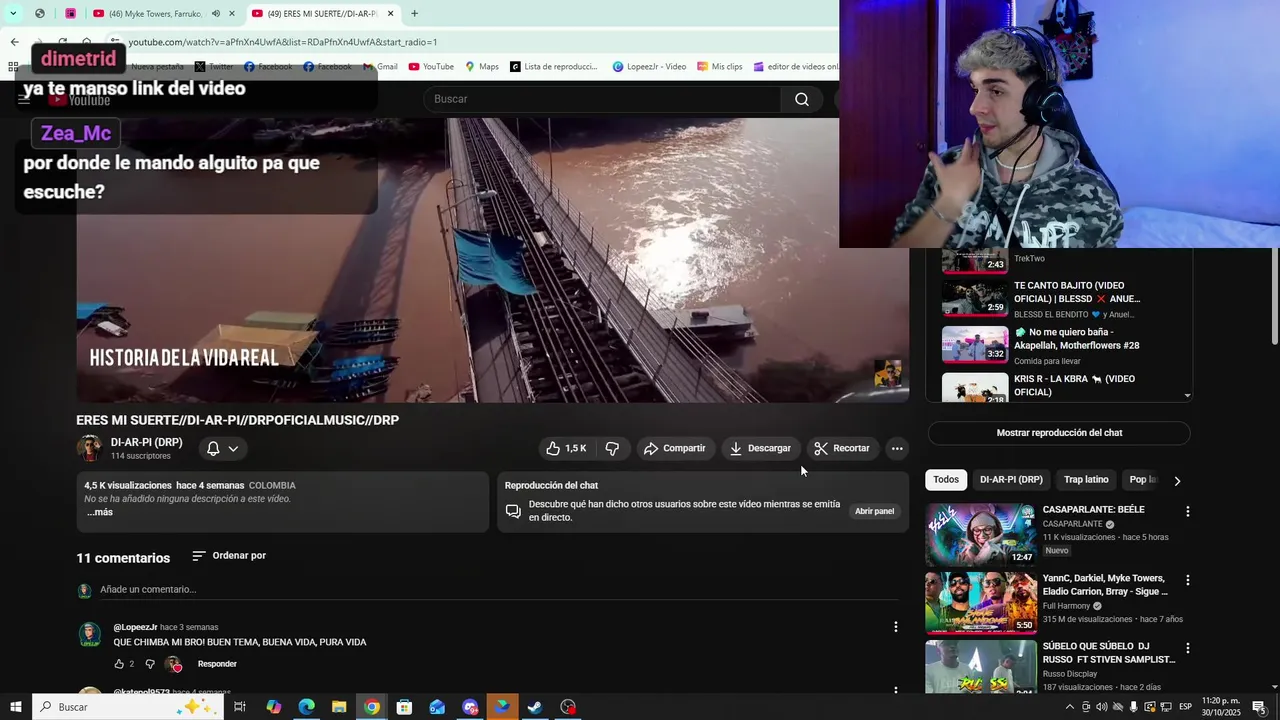This screenshot has height=720, width=1280.
Task: Open the CASAPARLANTE: BEÉLE video thumbnail
Action: point(981,534)
